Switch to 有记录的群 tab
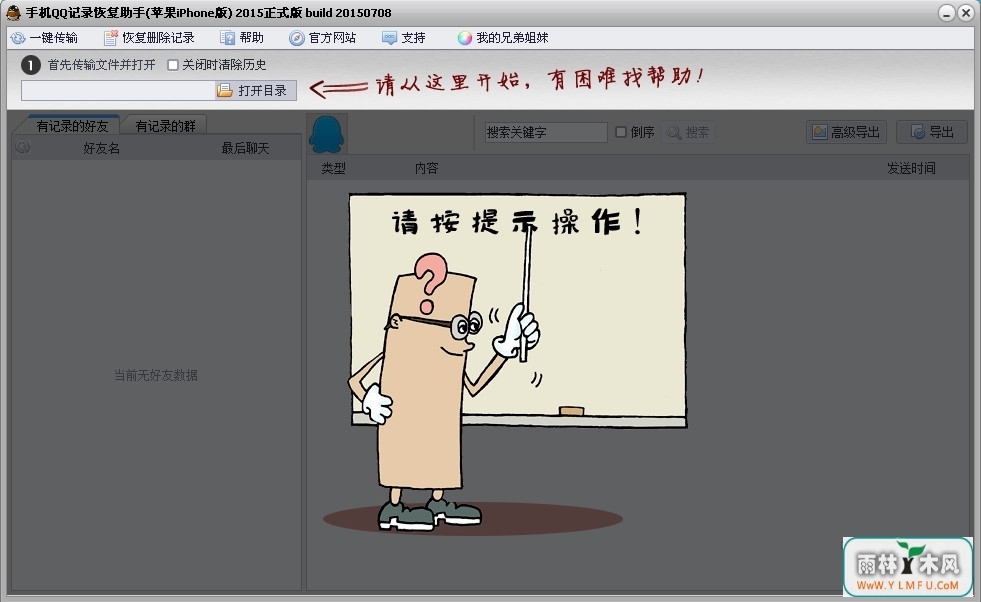The height and width of the screenshot is (602, 981). [165, 126]
